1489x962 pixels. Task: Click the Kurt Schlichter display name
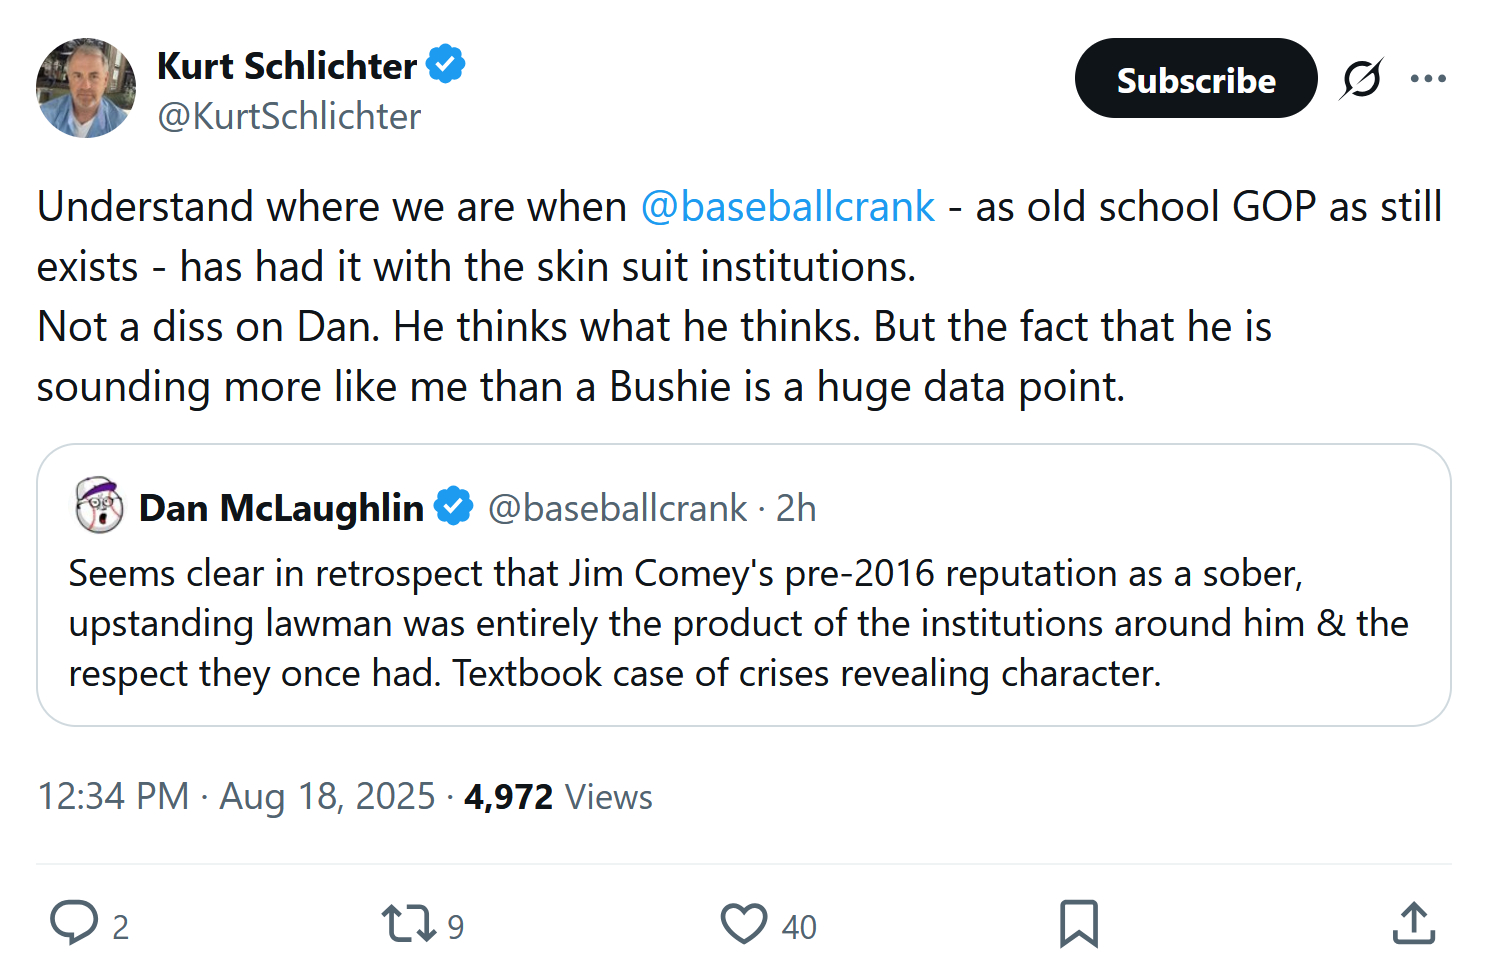point(287,66)
